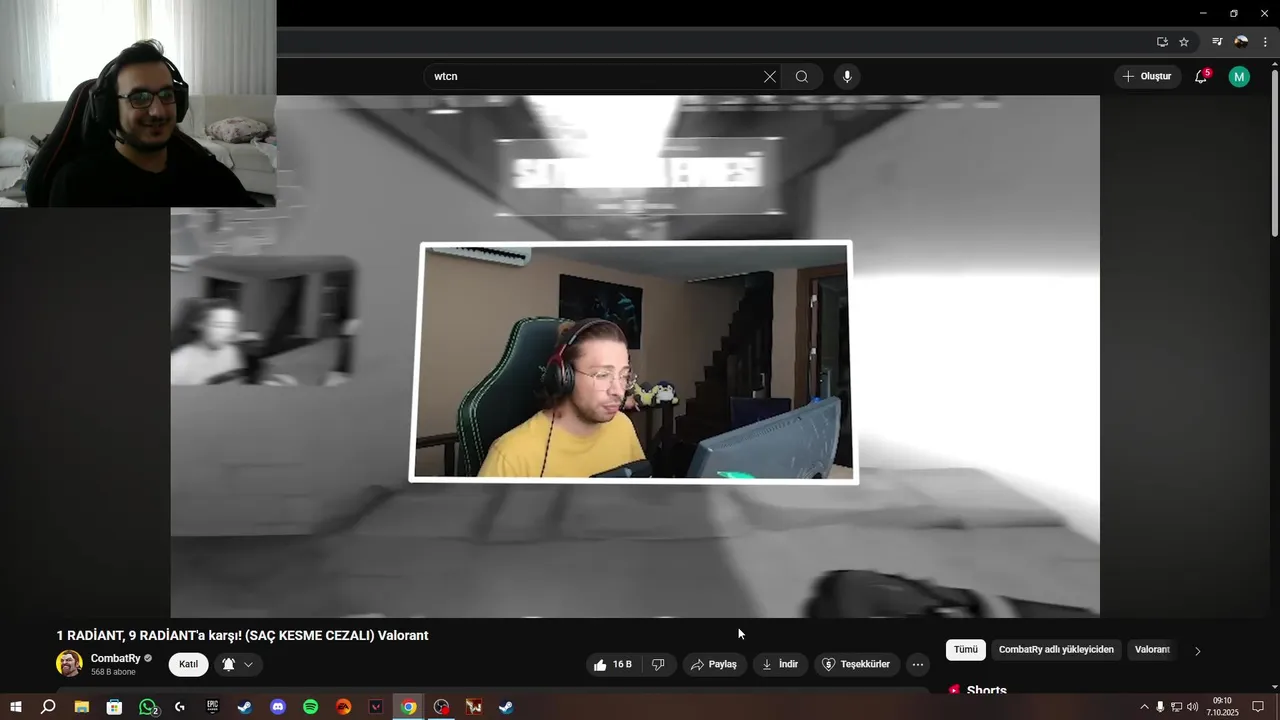This screenshot has width=1280, height=720.
Task: Open more actions three-dot button
Action: [917, 664]
